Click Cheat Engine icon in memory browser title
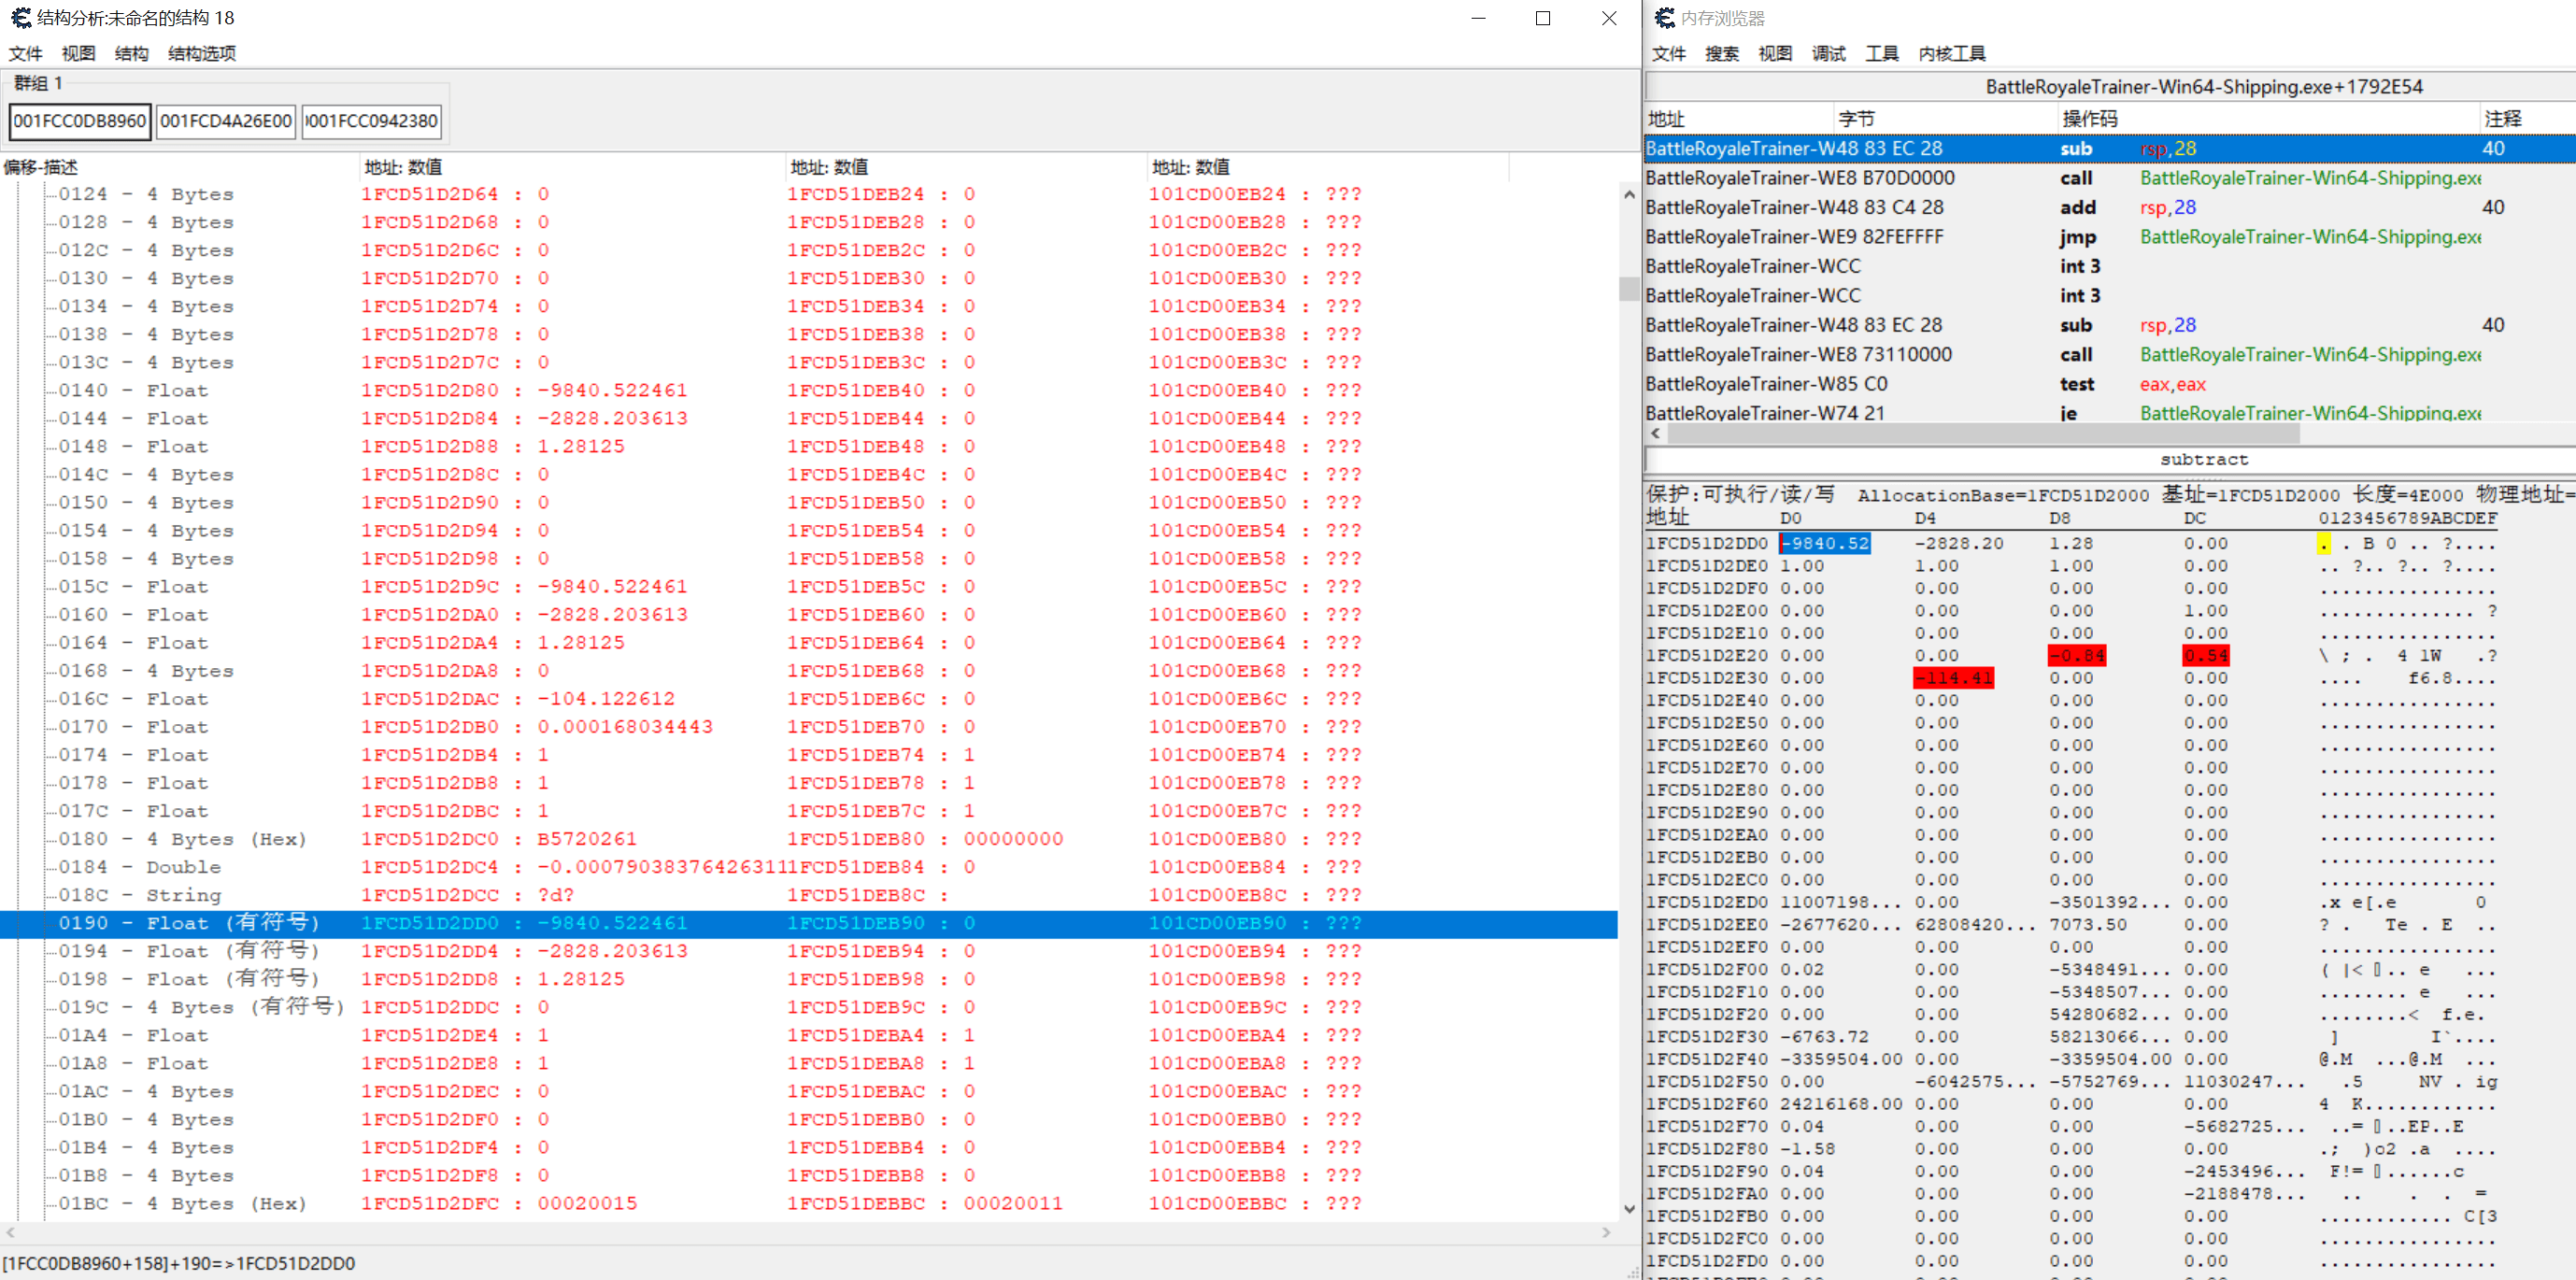 [x=1665, y=17]
